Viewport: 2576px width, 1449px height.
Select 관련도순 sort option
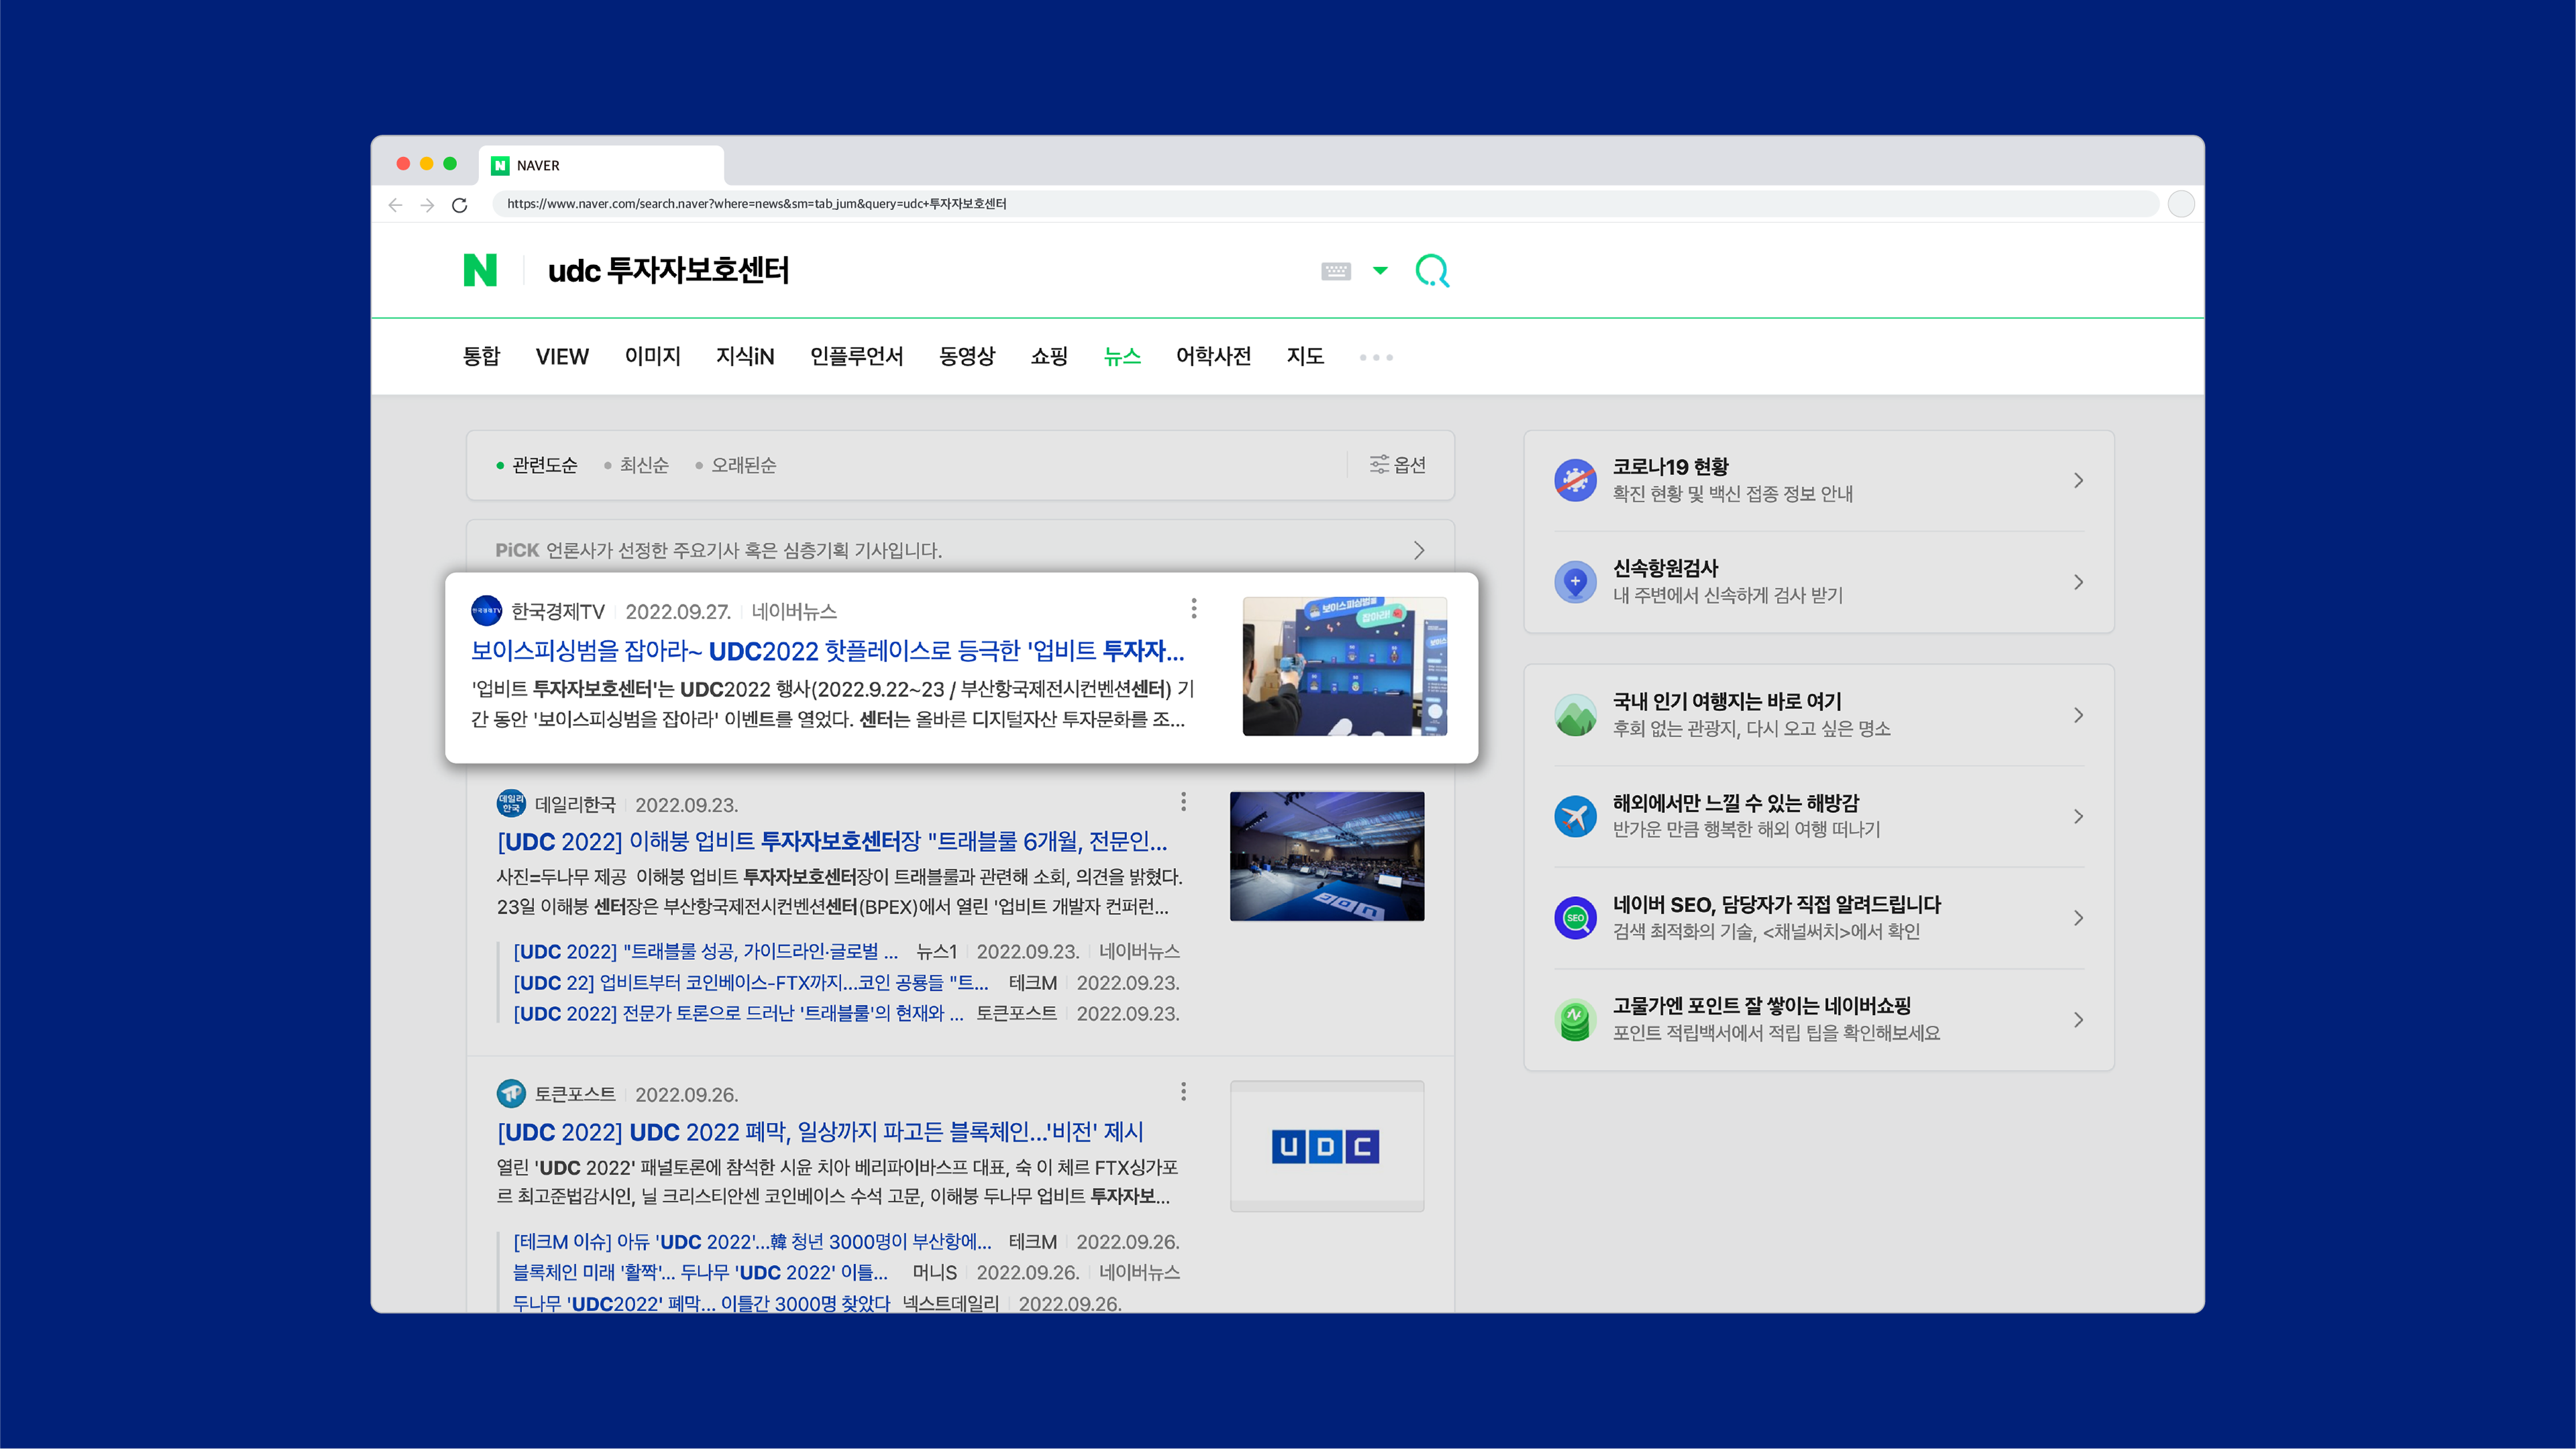[x=537, y=465]
